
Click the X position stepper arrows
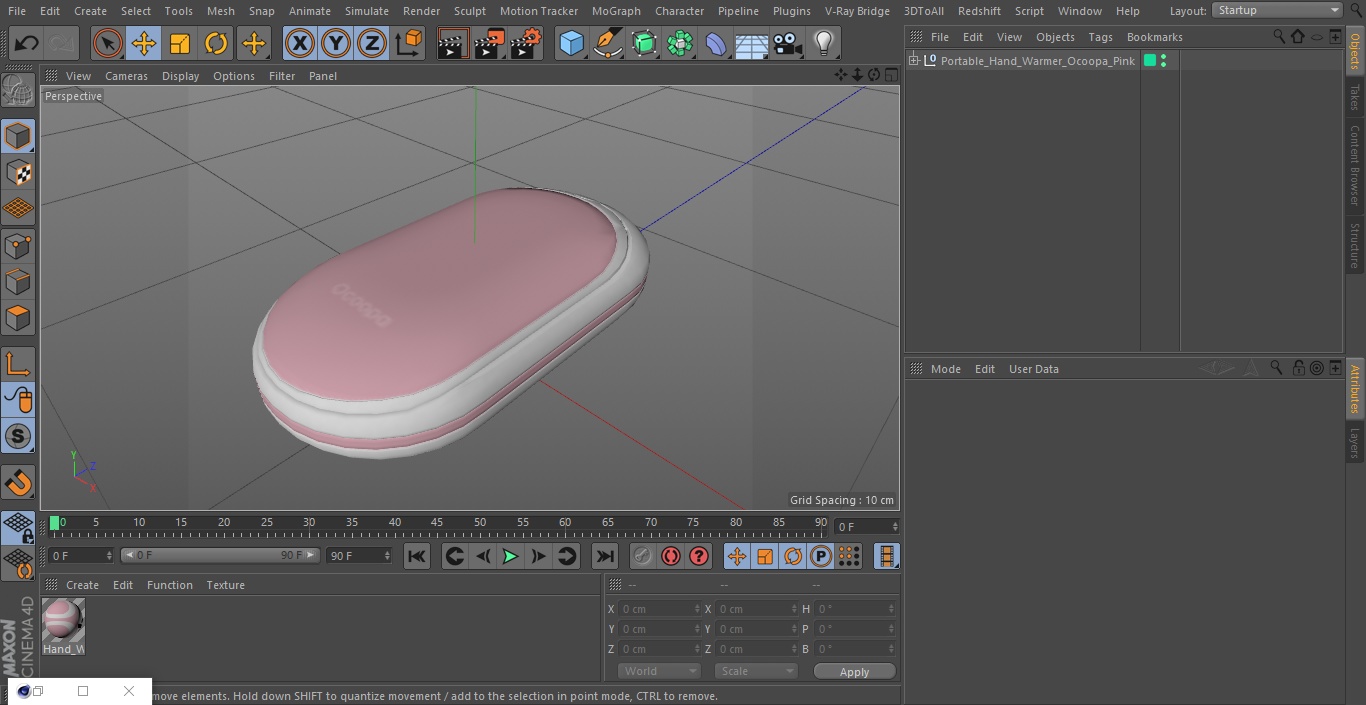(697, 609)
